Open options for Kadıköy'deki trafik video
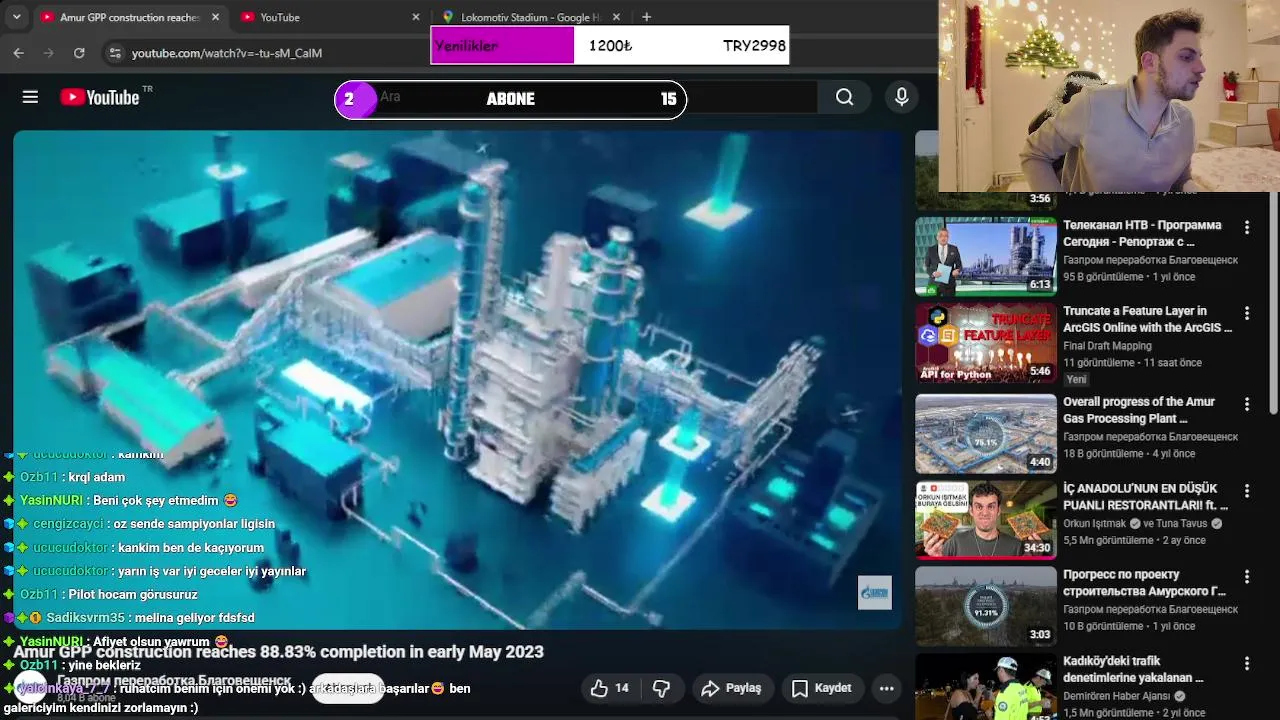This screenshot has width=1280, height=720. (x=1246, y=664)
